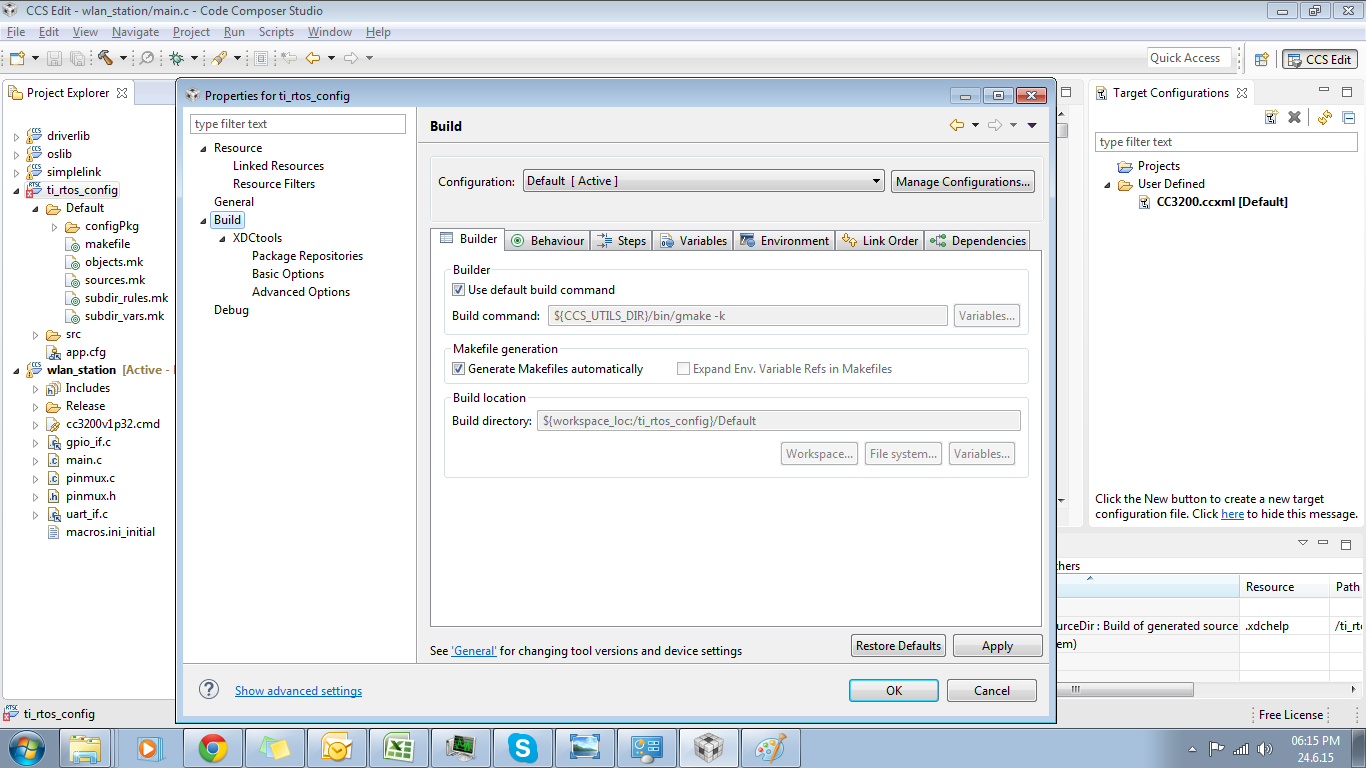Uncheck Generate Makefiles automatically
Screen dimensions: 1372x784
point(459,369)
